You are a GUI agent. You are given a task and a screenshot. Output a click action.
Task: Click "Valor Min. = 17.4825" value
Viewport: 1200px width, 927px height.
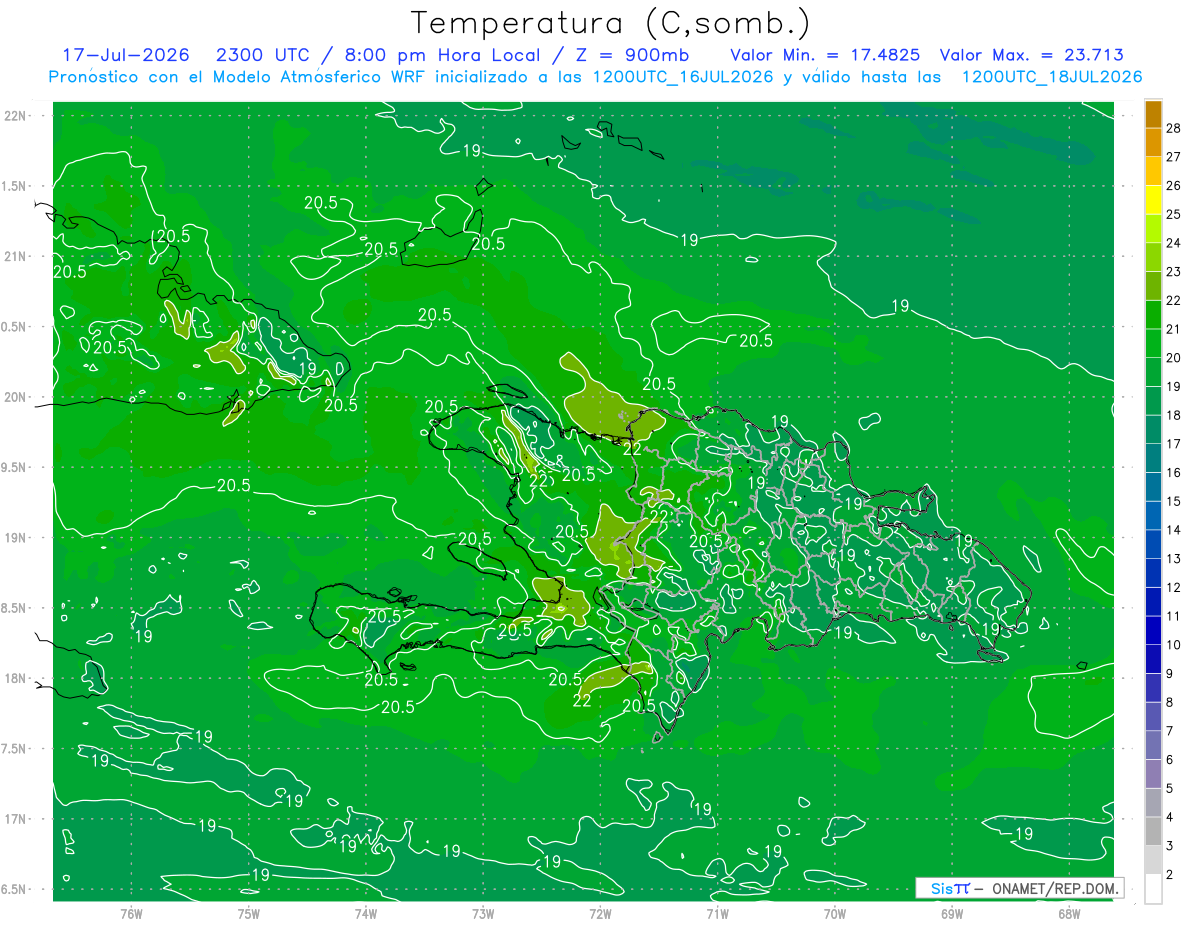click(826, 55)
